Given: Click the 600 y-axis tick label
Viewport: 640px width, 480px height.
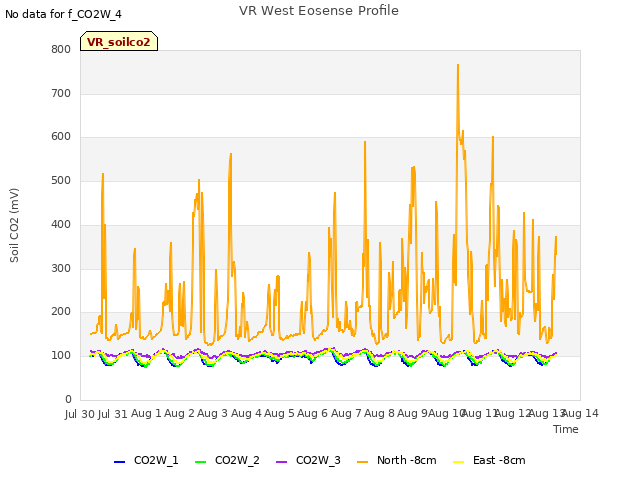Looking at the screenshot, I should [x=61, y=137].
